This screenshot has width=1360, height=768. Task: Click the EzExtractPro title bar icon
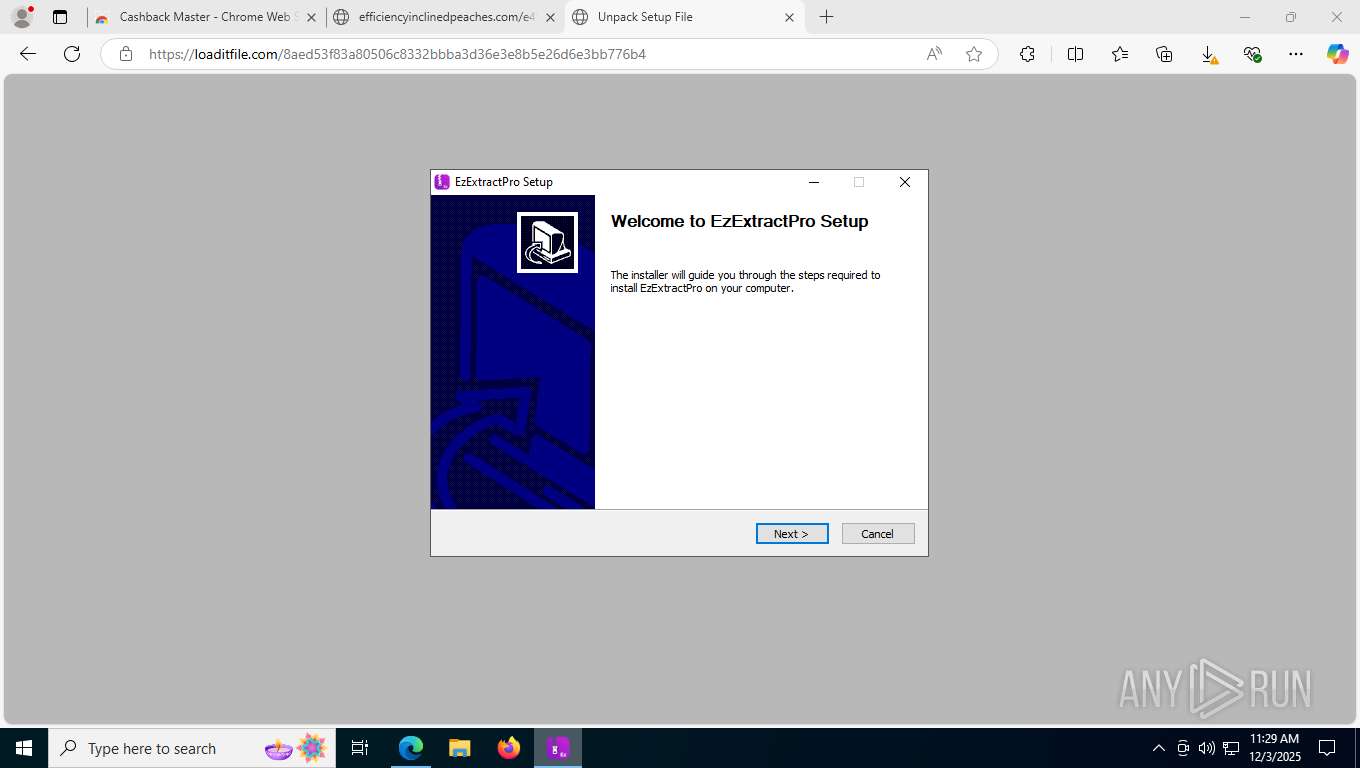442,182
